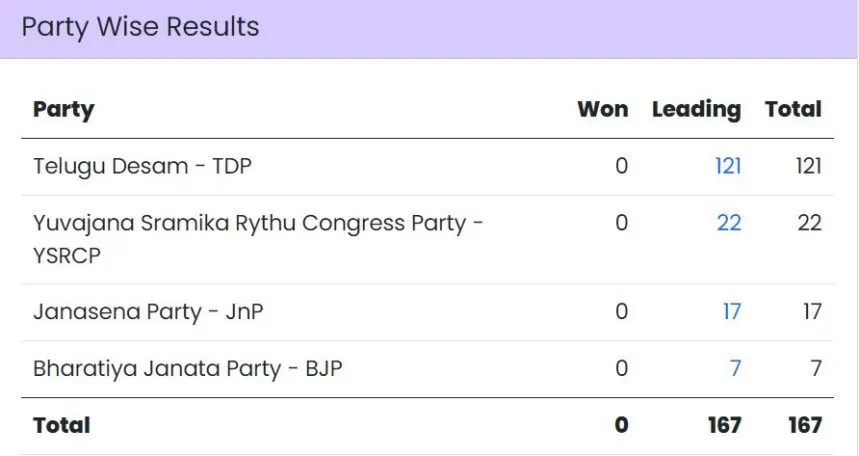The image size is (859, 456).
Task: Select the Telugu Desam - TDP party name
Action: tap(142, 166)
